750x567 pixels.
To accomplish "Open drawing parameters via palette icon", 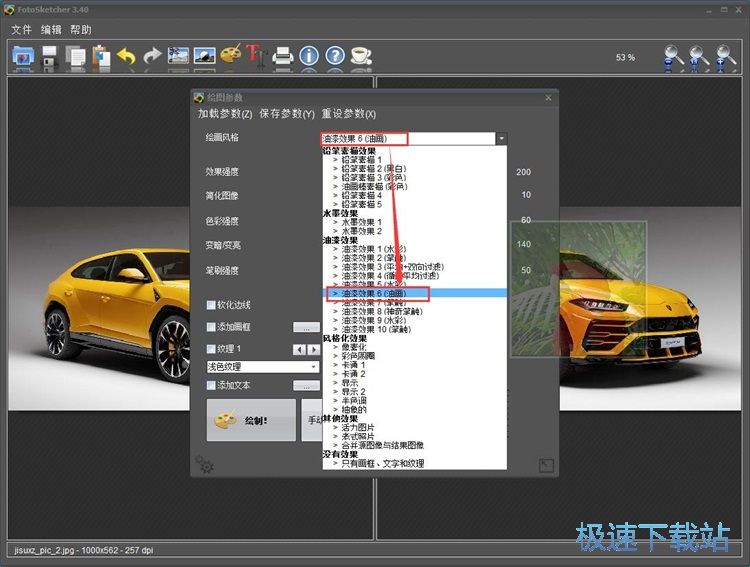I will (x=231, y=56).
